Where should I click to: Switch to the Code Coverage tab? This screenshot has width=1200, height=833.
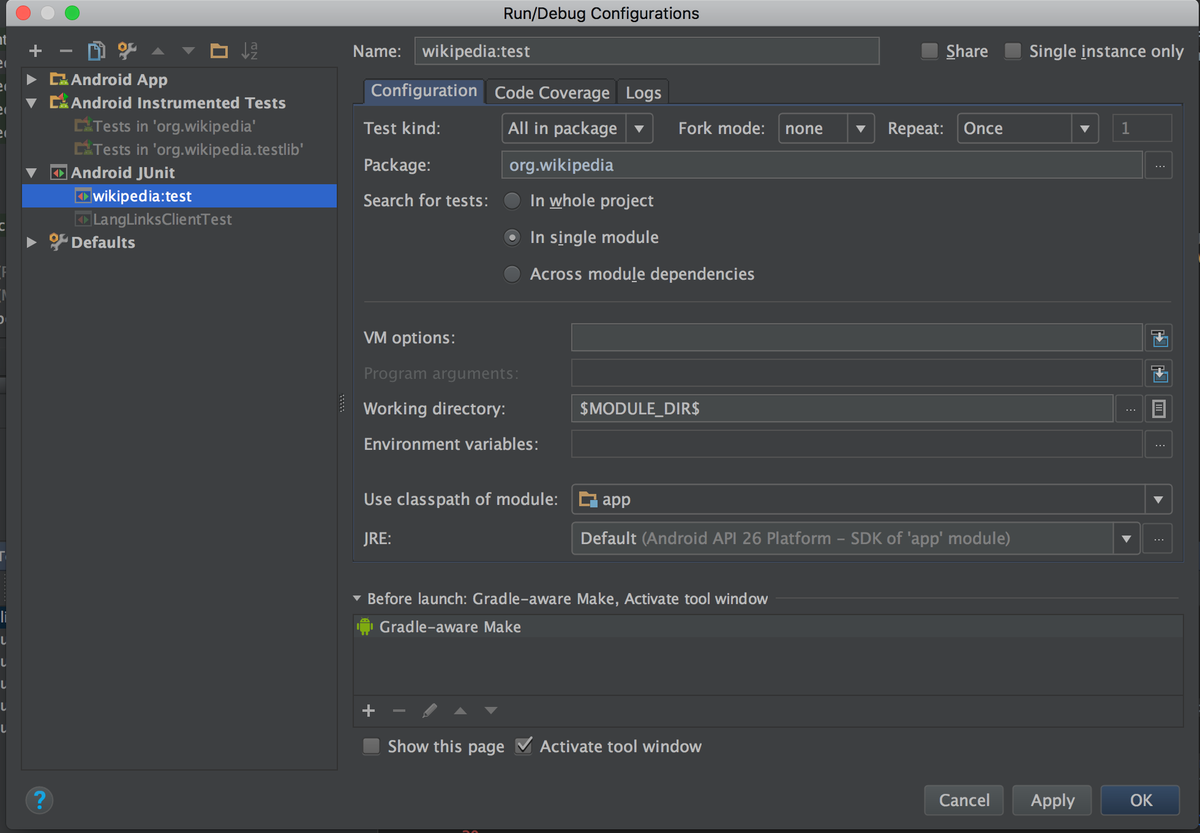click(x=550, y=92)
